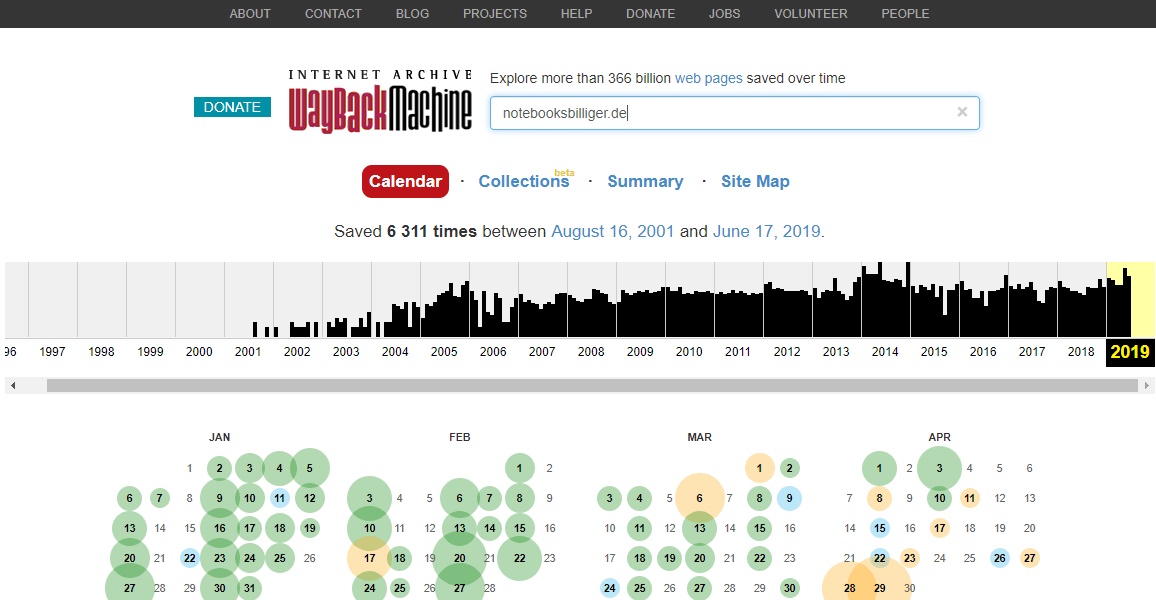This screenshot has height=600, width=1156.
Task: Click the teal DONATE button
Action: [x=232, y=107]
